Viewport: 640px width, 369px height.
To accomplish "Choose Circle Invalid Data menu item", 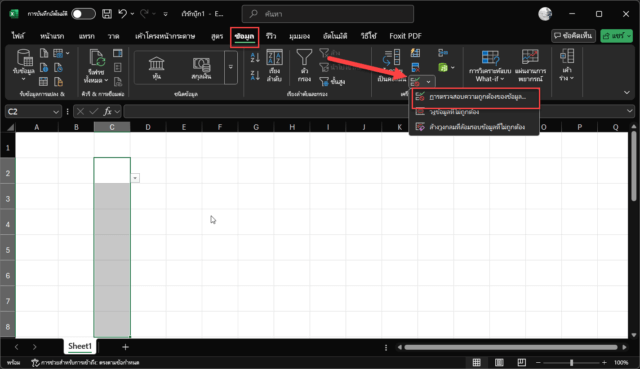I will coord(474,112).
